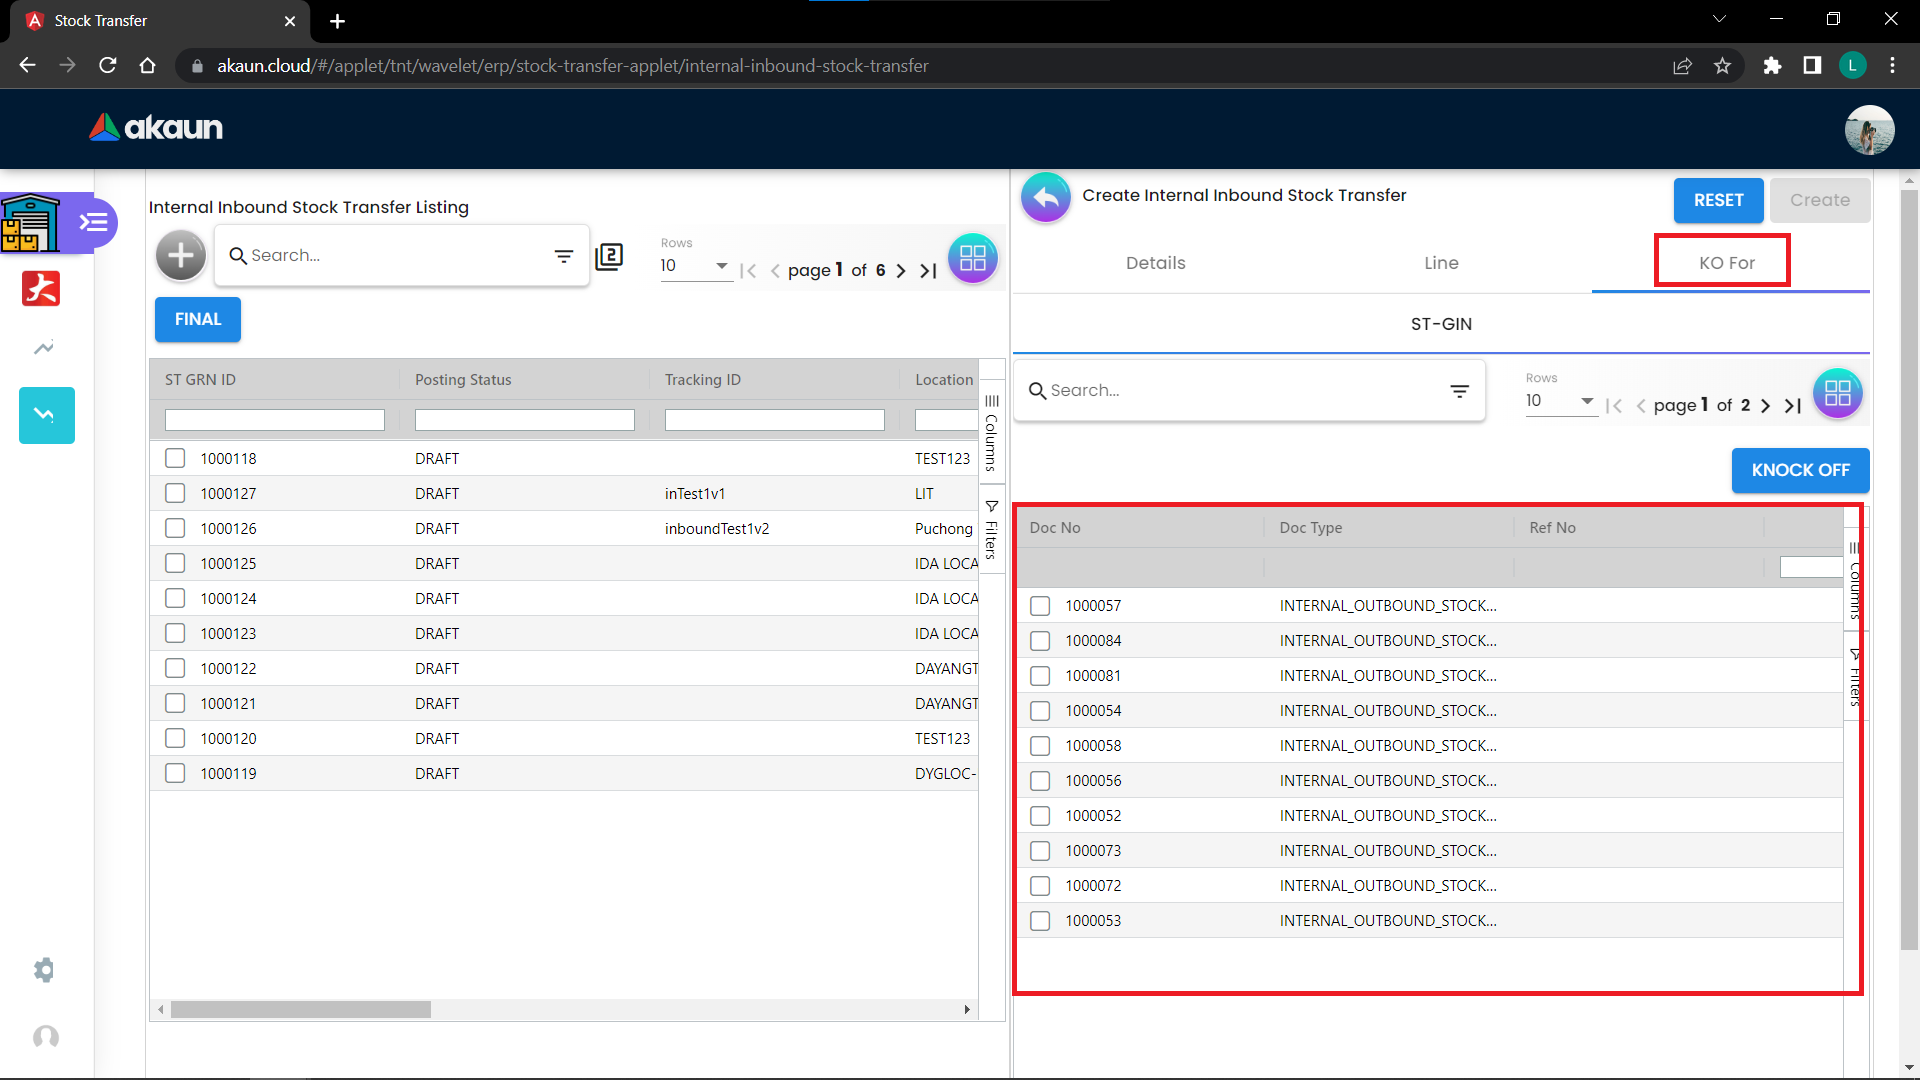Viewport: 1920px width, 1080px height.
Task: Open Rows dropdown in ST-GIN panel
Action: tap(1560, 401)
